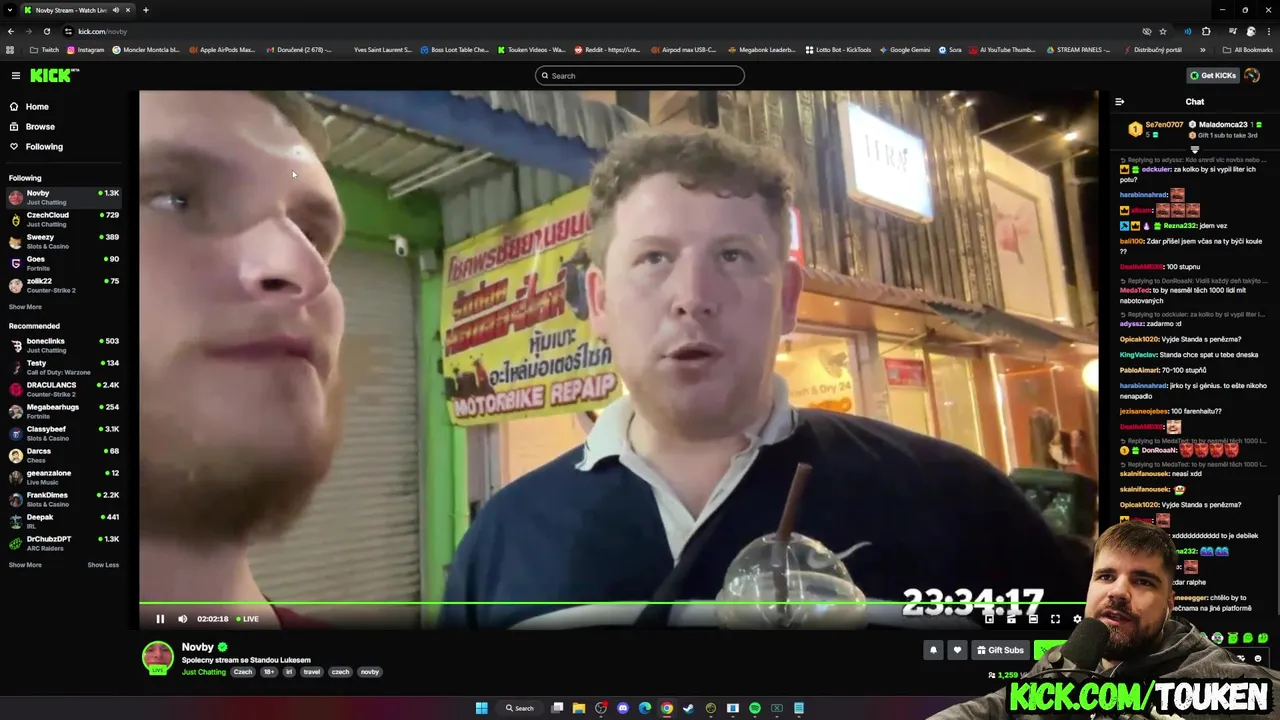
Task: Open DrChubzDPT ARC Raiders channel
Action: 64,543
